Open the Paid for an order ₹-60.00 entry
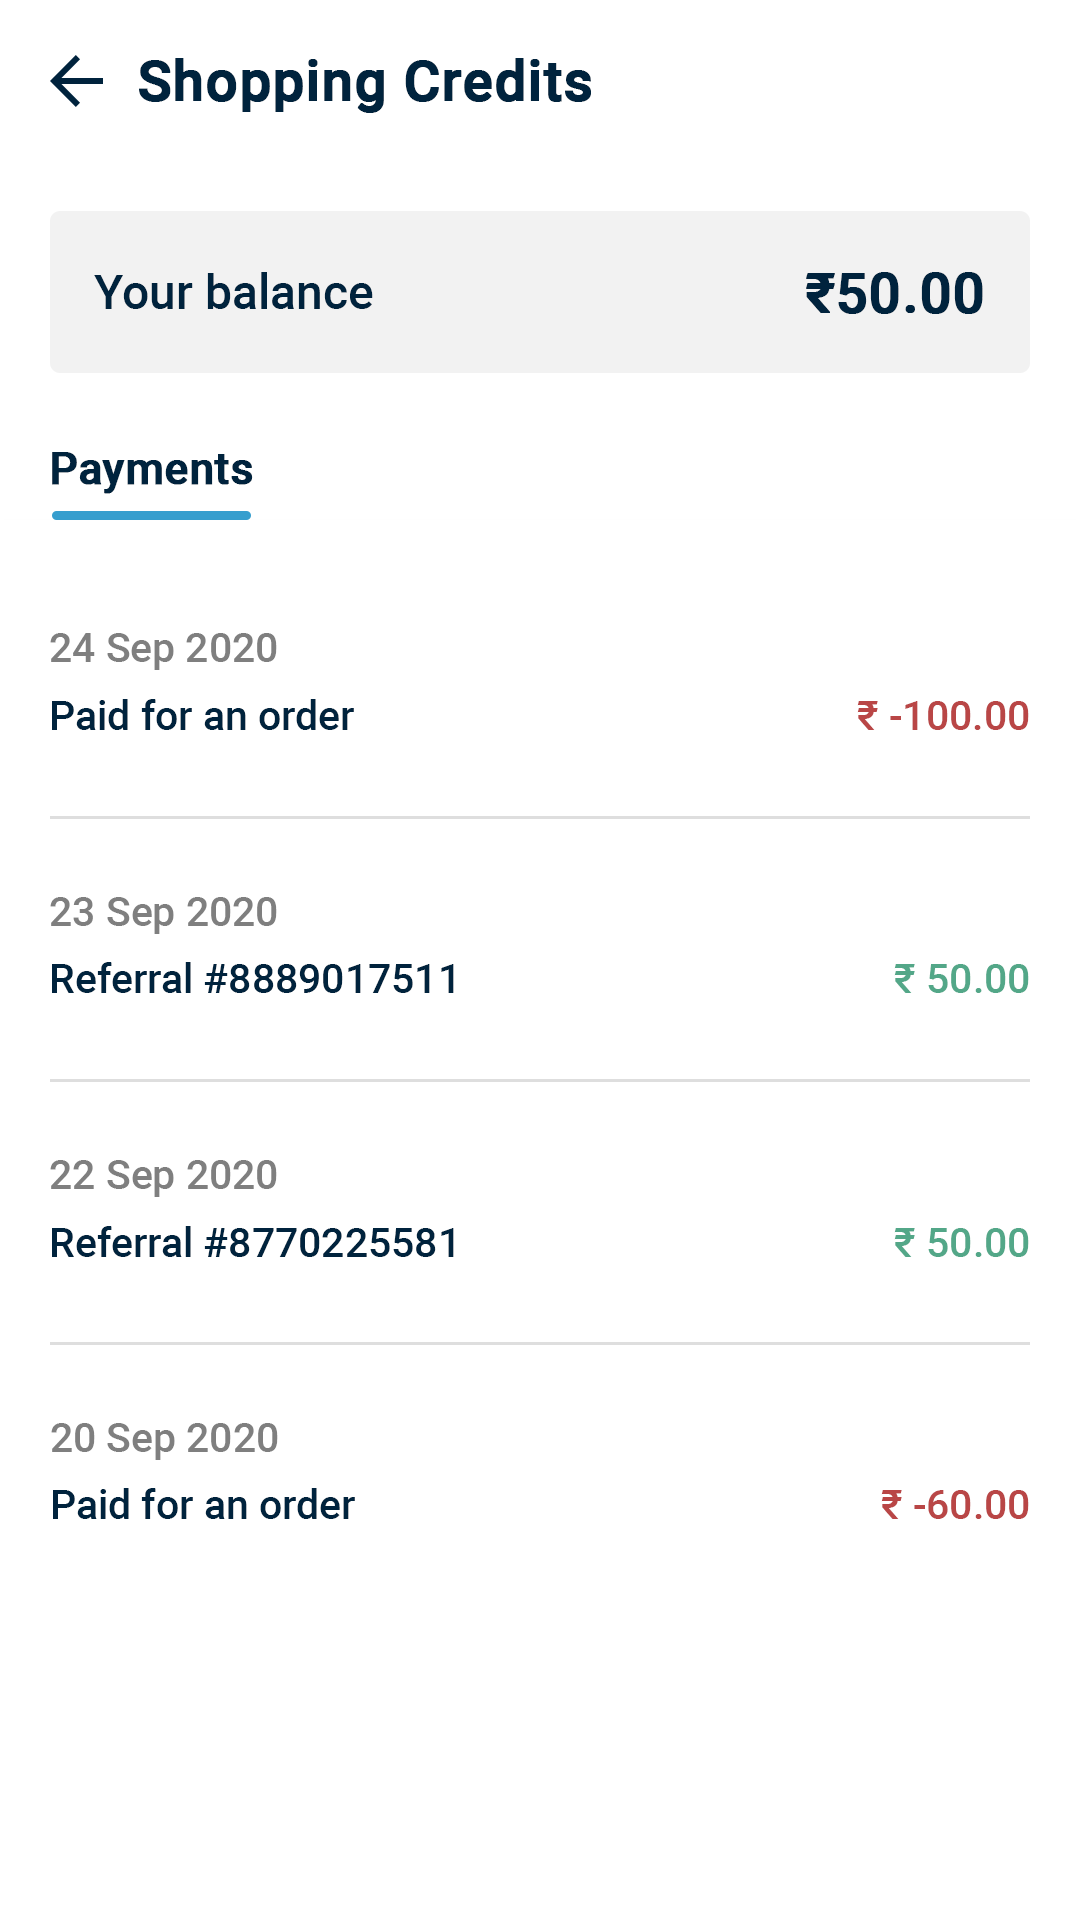Viewport: 1080px width, 1920px height. point(202,1505)
